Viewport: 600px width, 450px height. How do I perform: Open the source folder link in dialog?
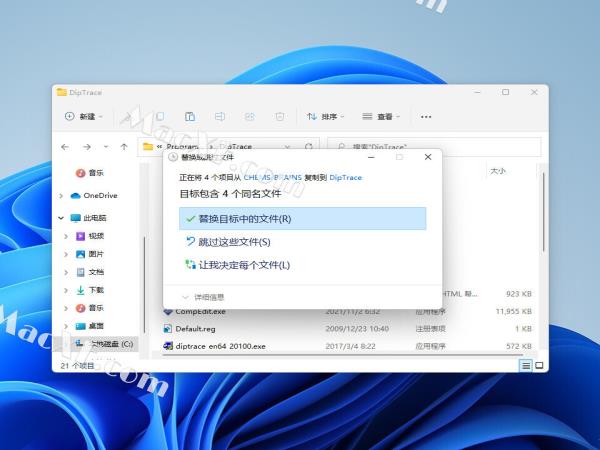272,178
